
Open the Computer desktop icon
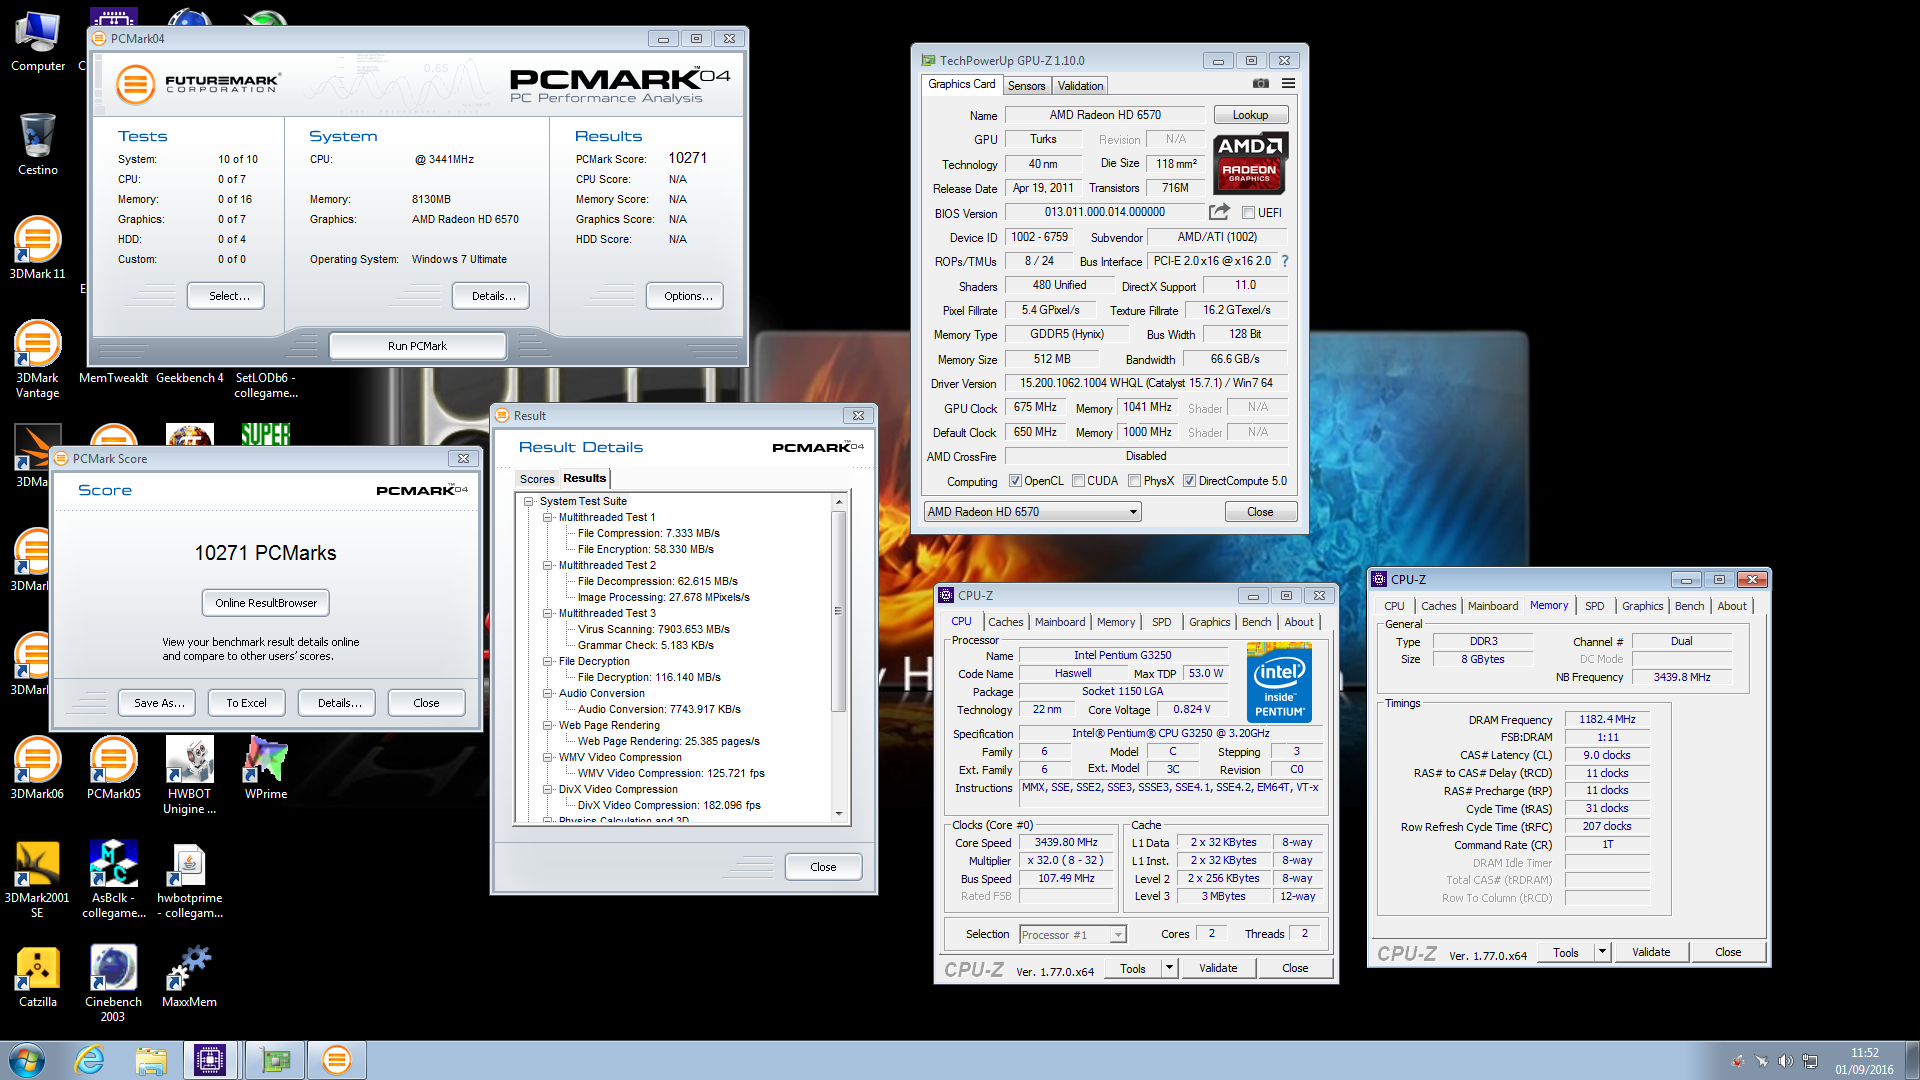coord(37,42)
